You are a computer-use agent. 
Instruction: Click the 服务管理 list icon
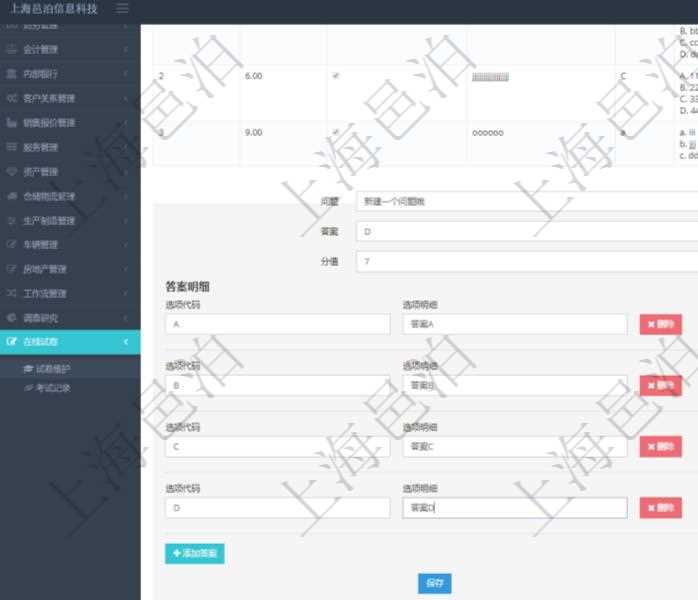point(12,147)
